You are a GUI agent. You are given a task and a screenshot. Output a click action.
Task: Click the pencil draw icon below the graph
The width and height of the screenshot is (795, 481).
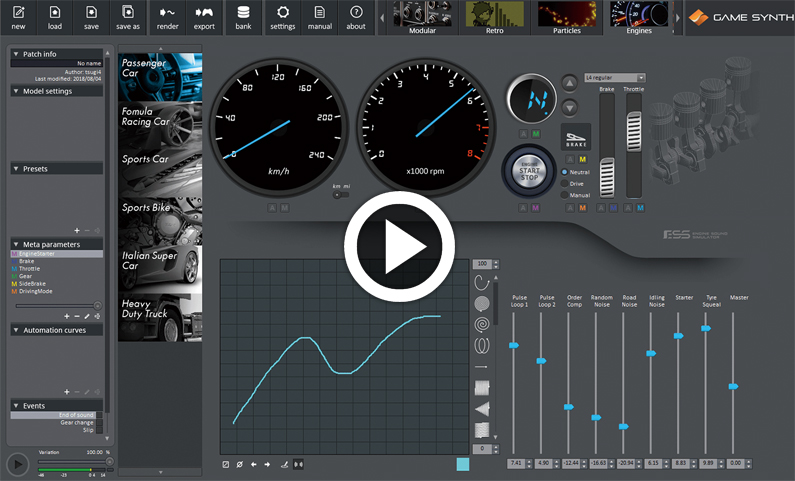click(284, 464)
